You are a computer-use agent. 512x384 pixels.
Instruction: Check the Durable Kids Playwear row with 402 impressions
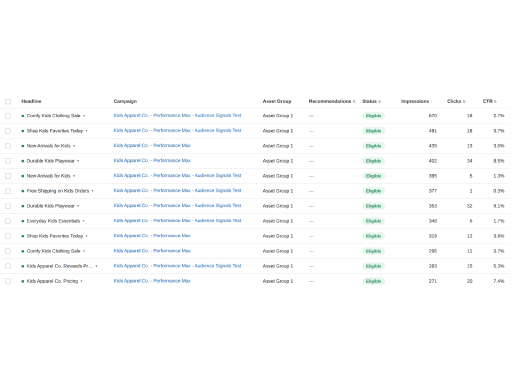tap(8, 161)
